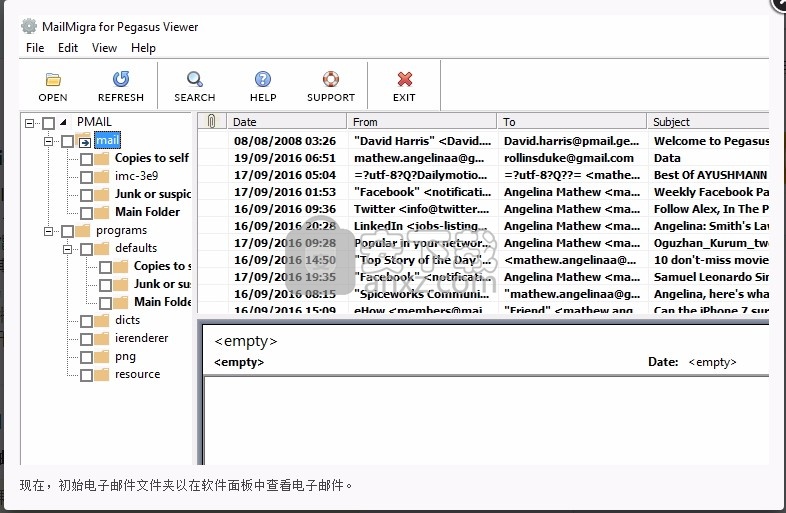786x513 pixels.
Task: Select the Top Story of the Day email
Action: tap(483, 260)
